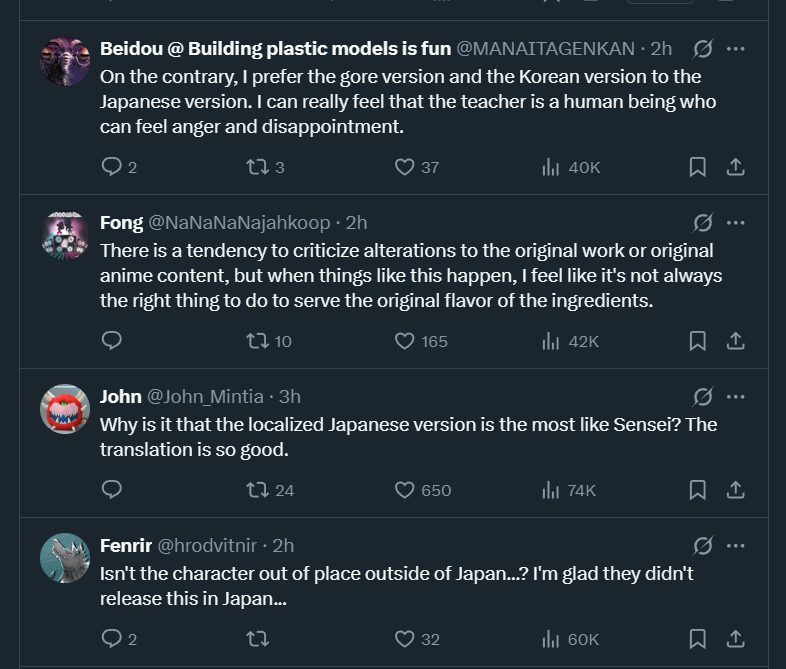Viewport: 786px width, 669px height.
Task: Open Fenrir's wolf avatar
Action: [65, 558]
